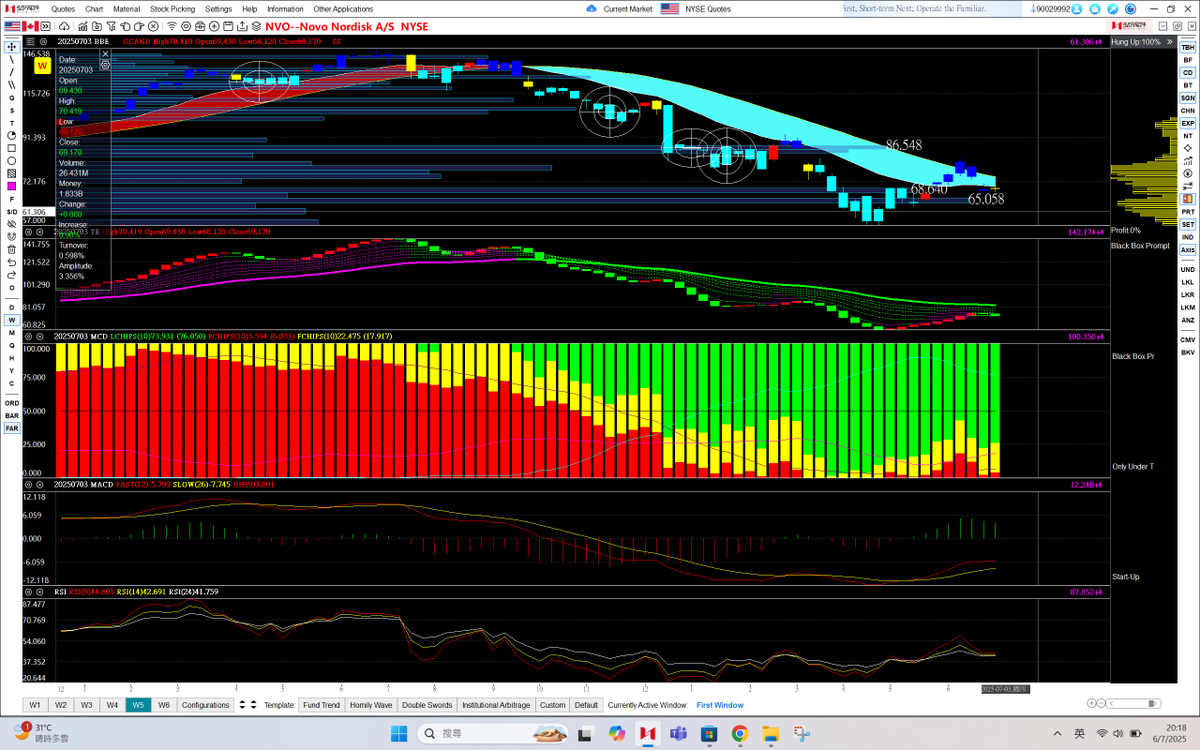Open the Settings menu
1200x750 pixels.
pos(218,9)
